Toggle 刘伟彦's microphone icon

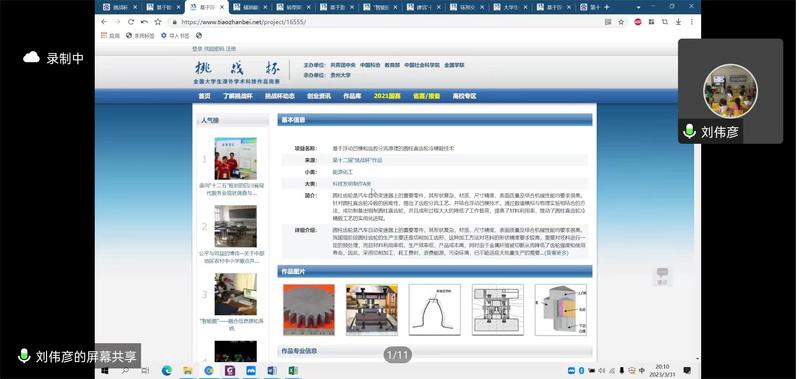(x=689, y=131)
